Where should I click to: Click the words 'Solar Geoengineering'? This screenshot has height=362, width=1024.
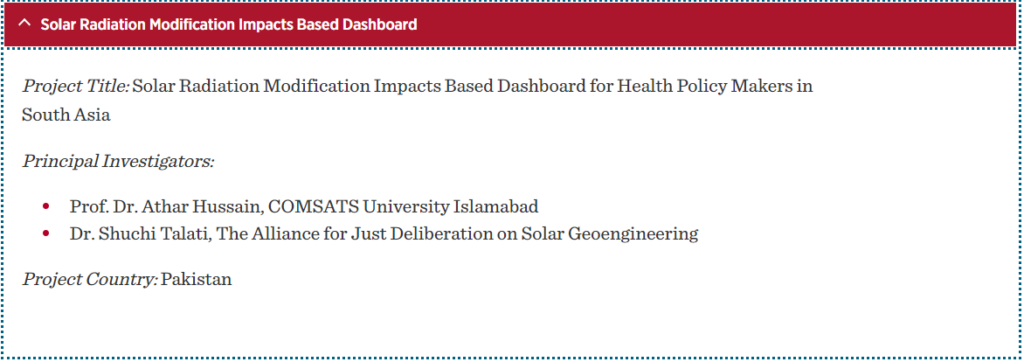pyautogui.click(x=610, y=234)
